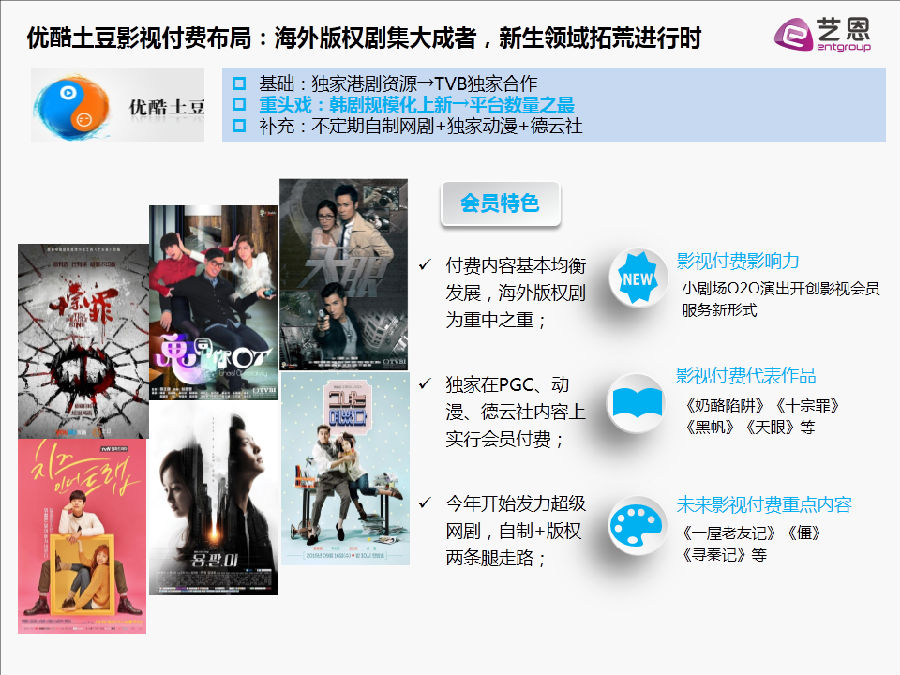Click checkmark beside 付费内容基本均衡 text
The height and width of the screenshot is (675, 900).
pyautogui.click(x=425, y=265)
